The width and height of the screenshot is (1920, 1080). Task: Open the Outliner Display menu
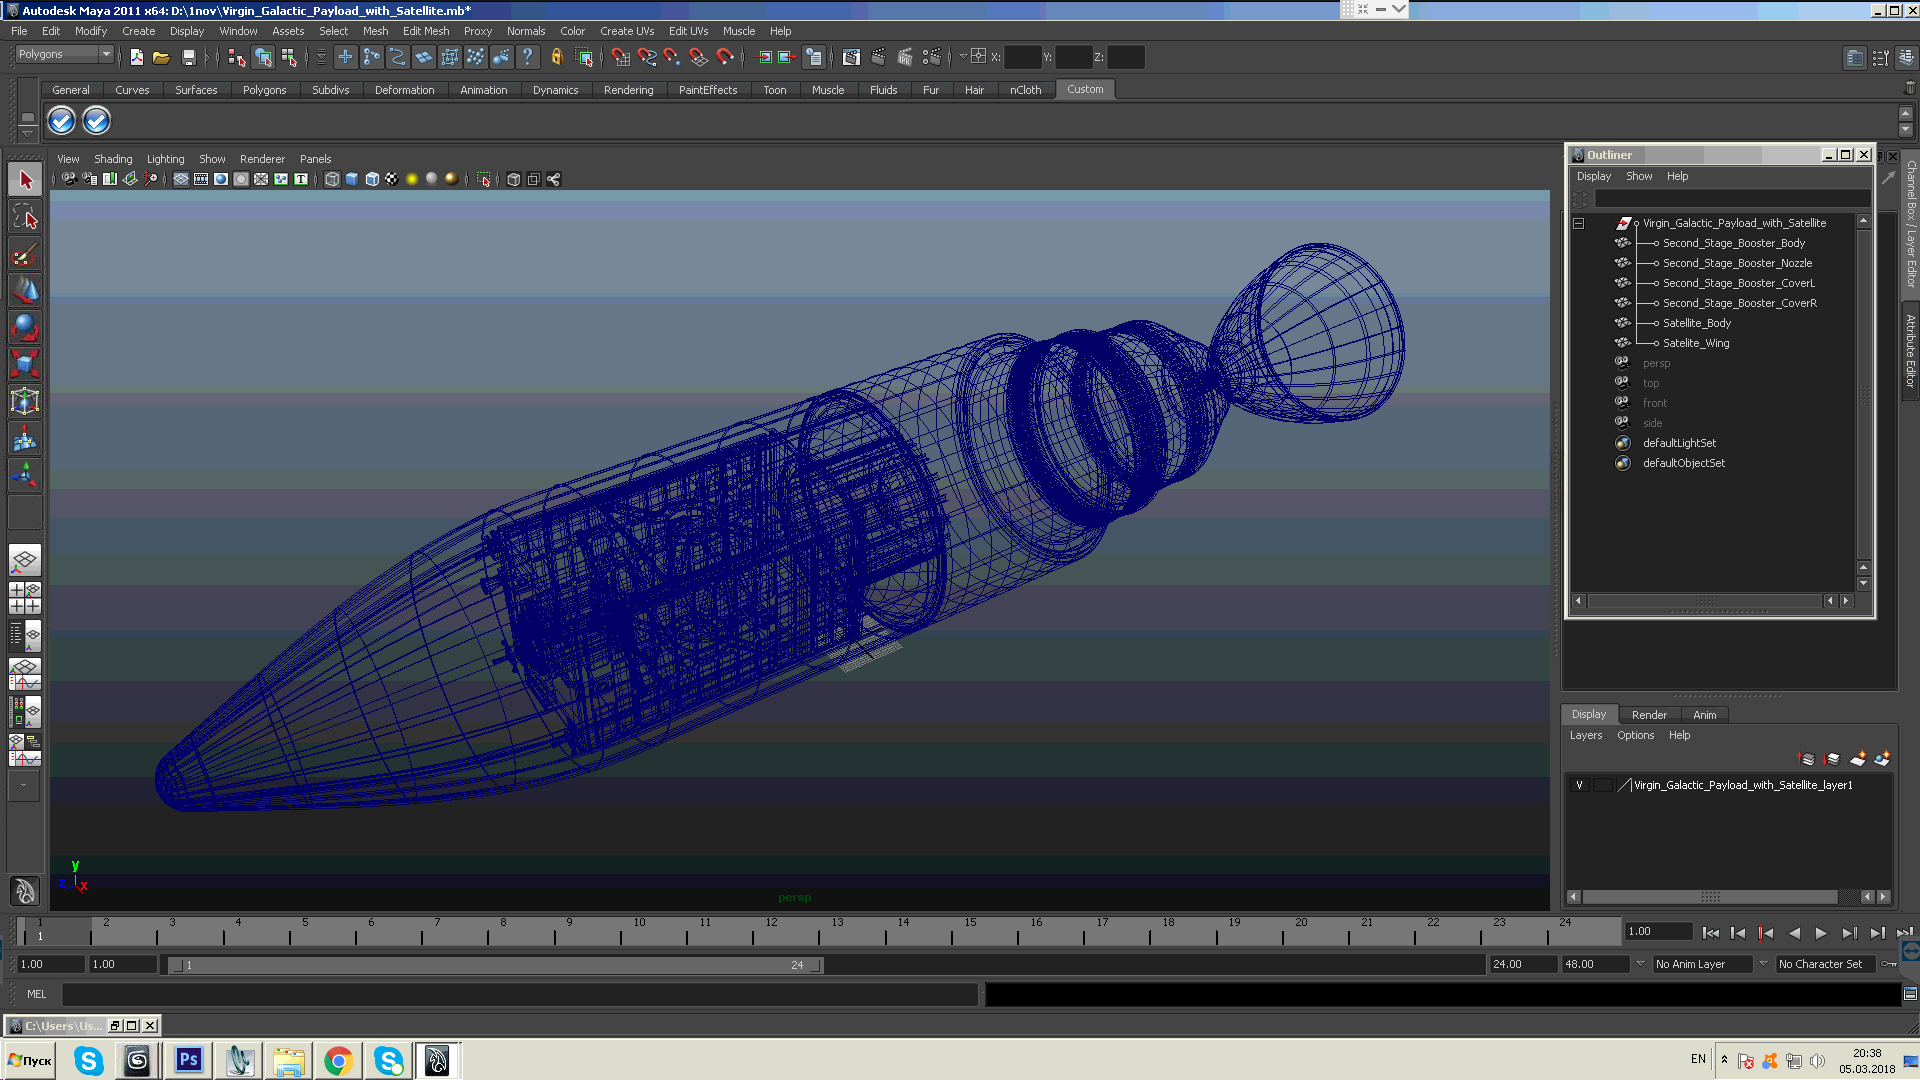[x=1594, y=176]
